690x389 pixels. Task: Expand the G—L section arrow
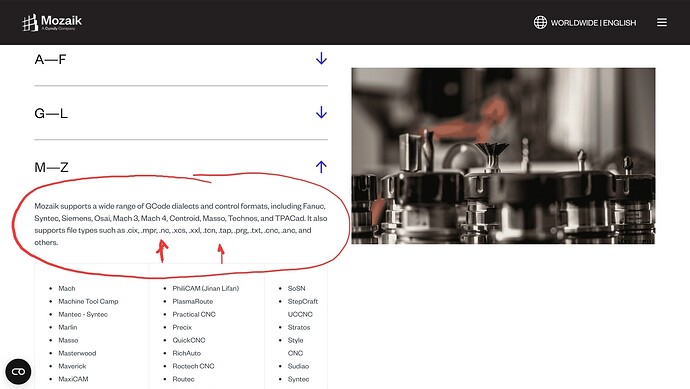(321, 113)
